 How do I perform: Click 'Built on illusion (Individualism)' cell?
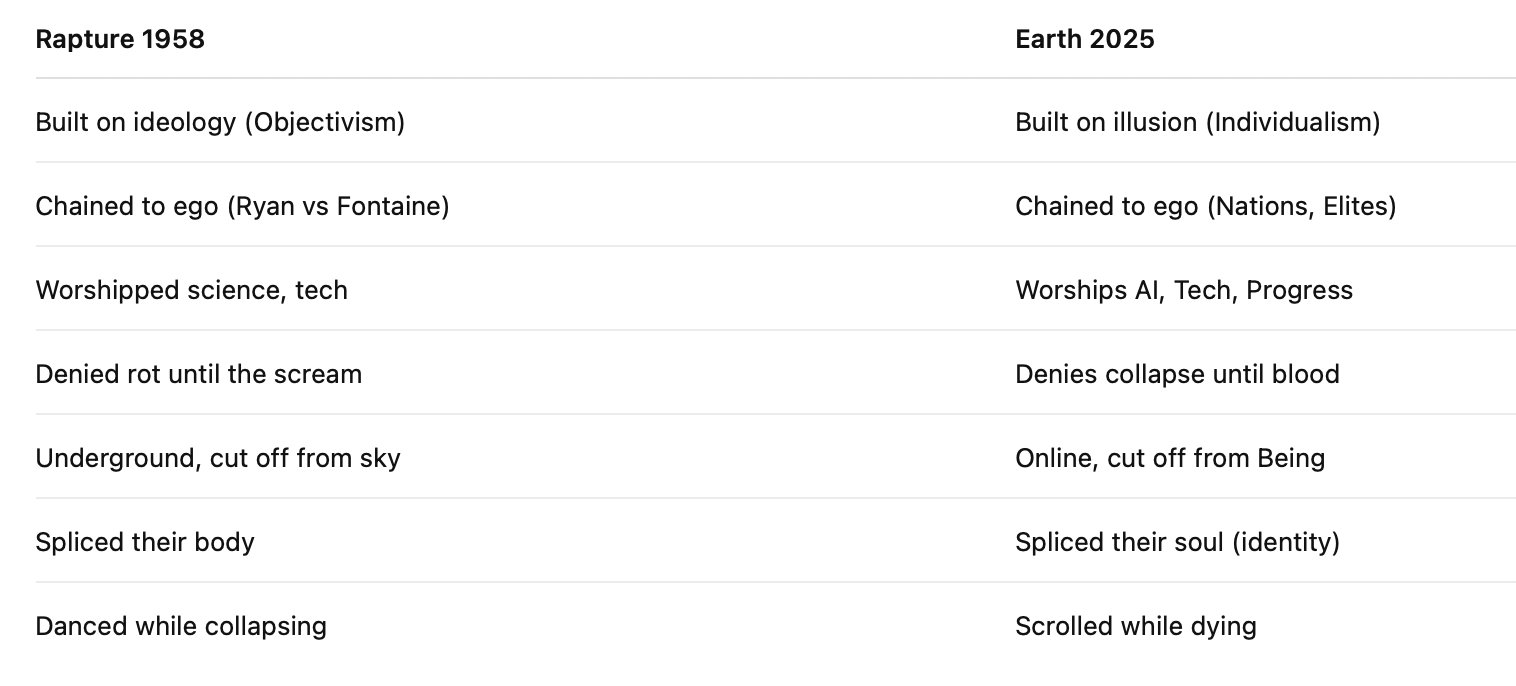(x=1197, y=122)
